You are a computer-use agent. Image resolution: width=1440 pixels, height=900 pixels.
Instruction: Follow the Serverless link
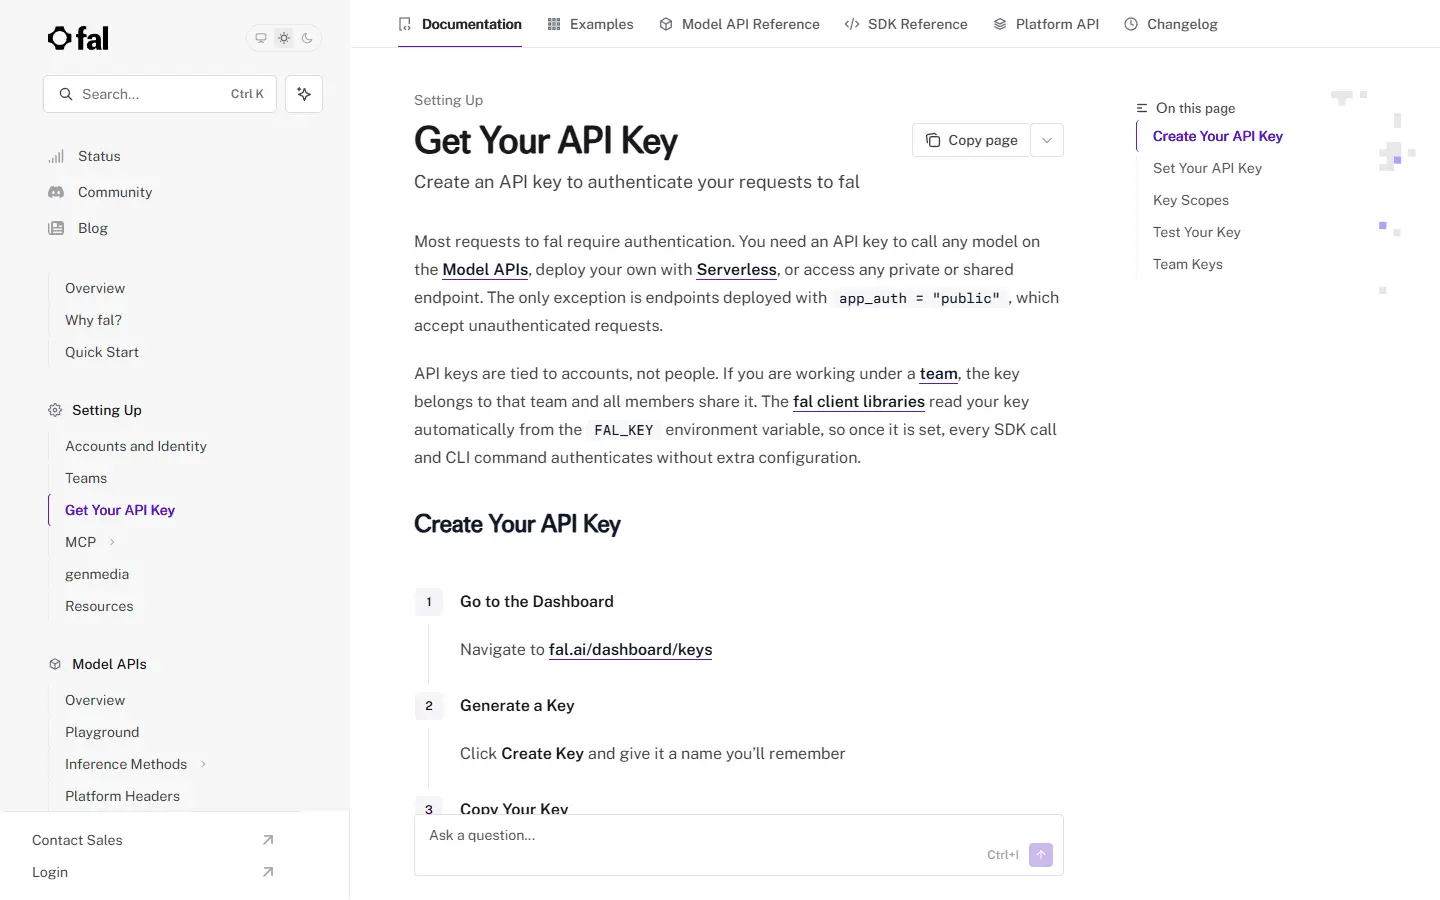click(736, 269)
